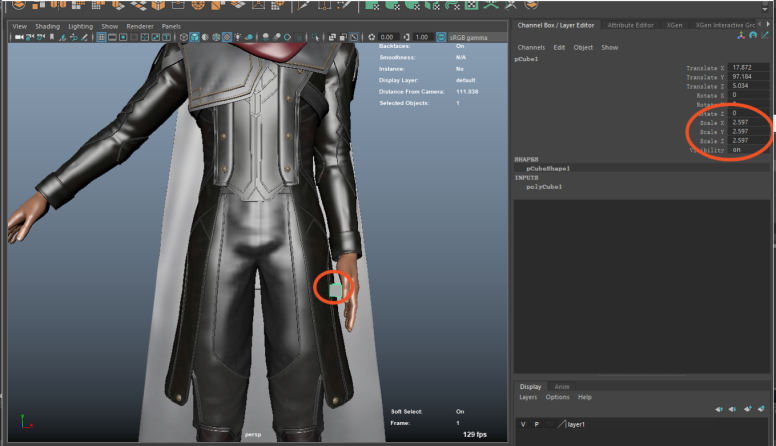Image resolution: width=776 pixels, height=446 pixels.
Task: Click the Scale Y value field
Action: (x=749, y=131)
